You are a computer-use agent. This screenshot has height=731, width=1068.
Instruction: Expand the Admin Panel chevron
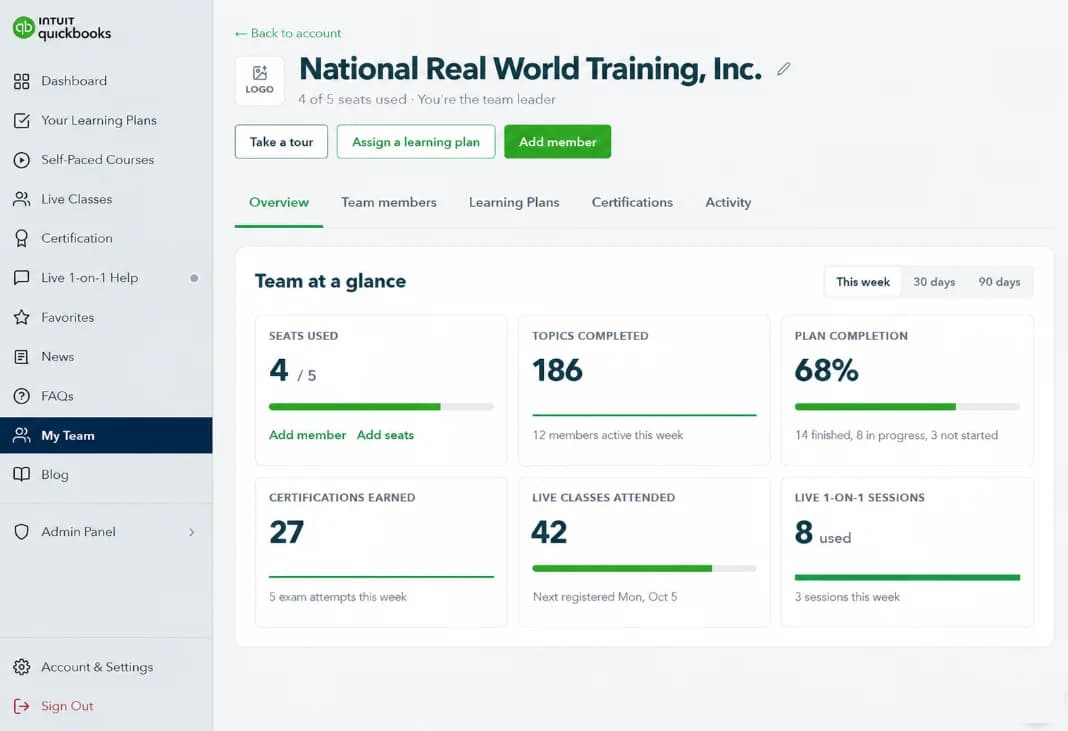pyautogui.click(x=192, y=532)
